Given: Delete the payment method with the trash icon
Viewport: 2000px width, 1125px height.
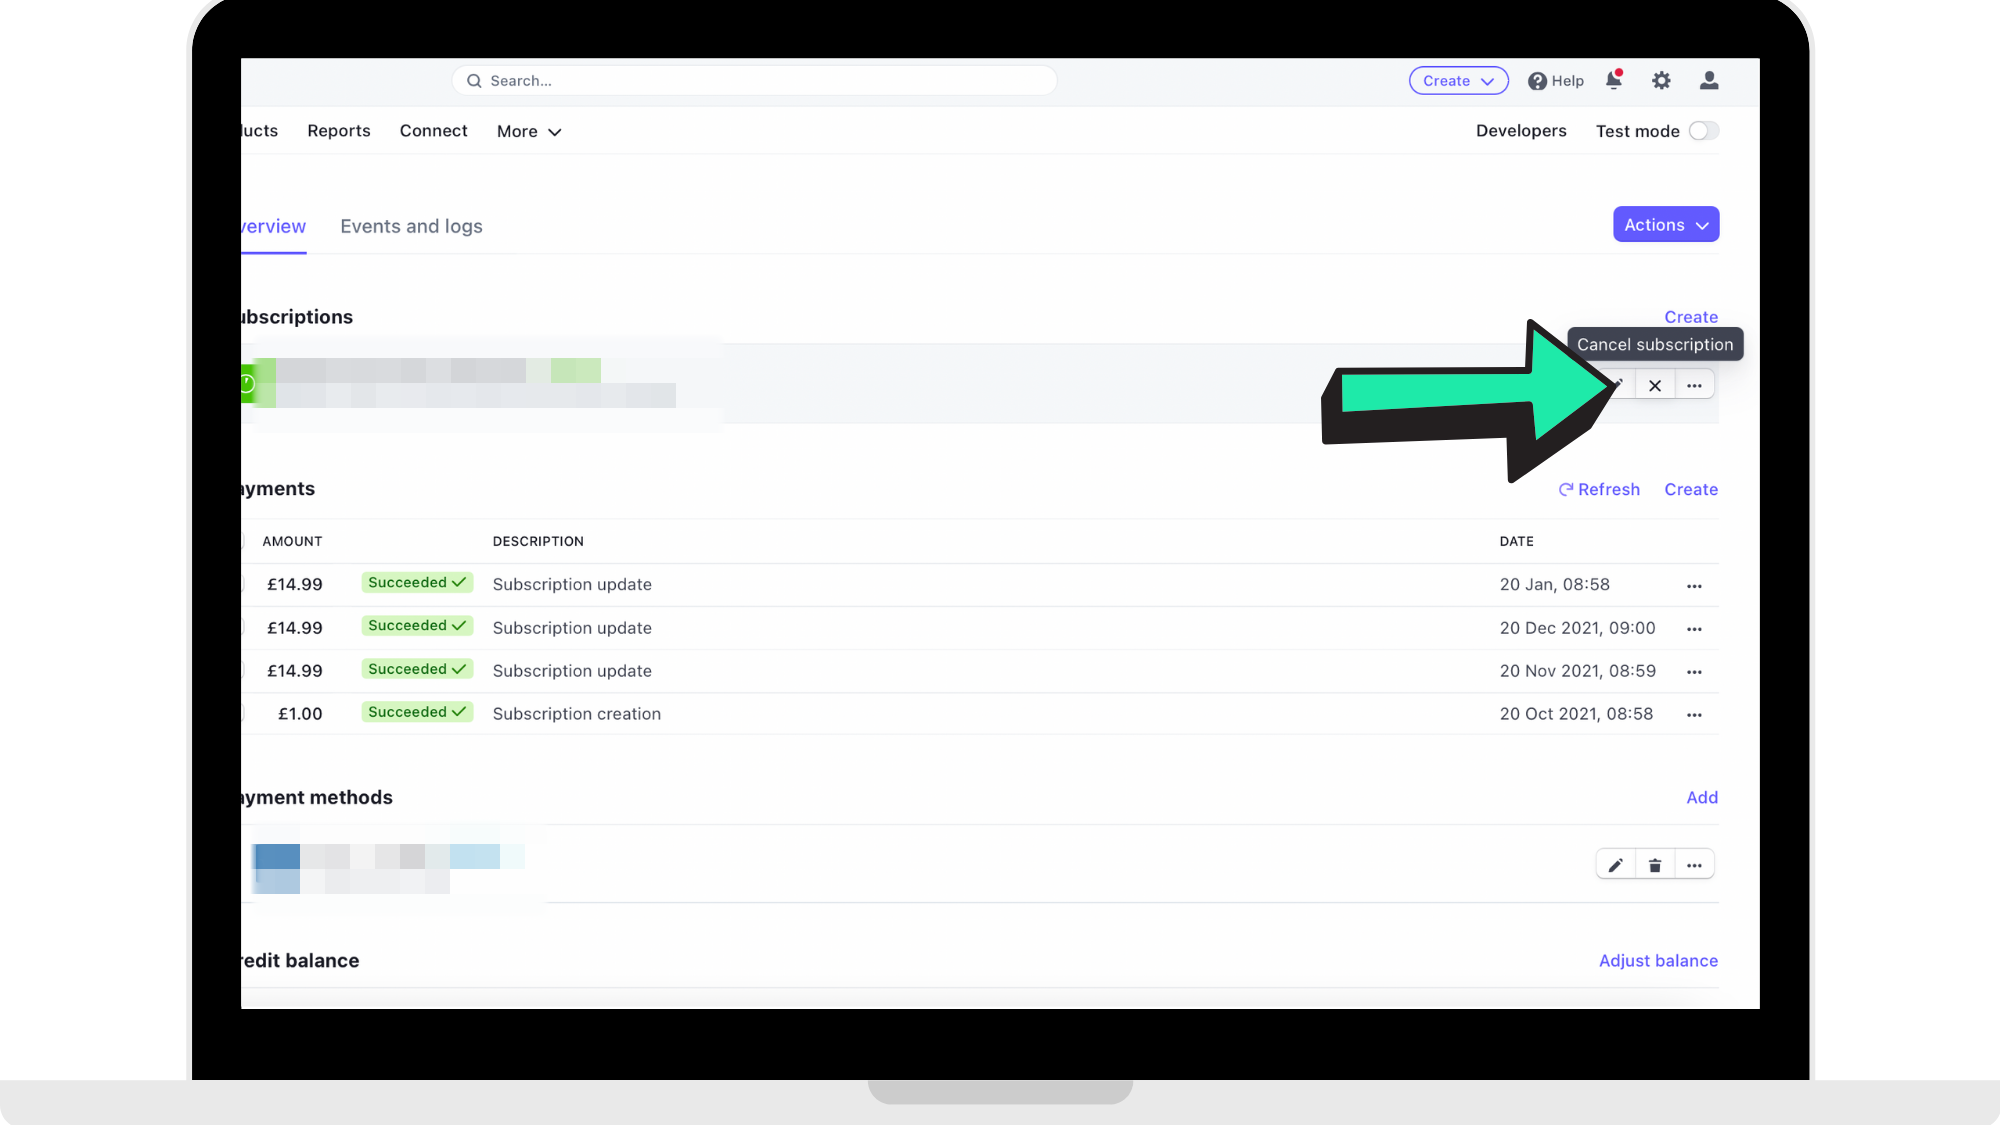Looking at the screenshot, I should tap(1655, 865).
